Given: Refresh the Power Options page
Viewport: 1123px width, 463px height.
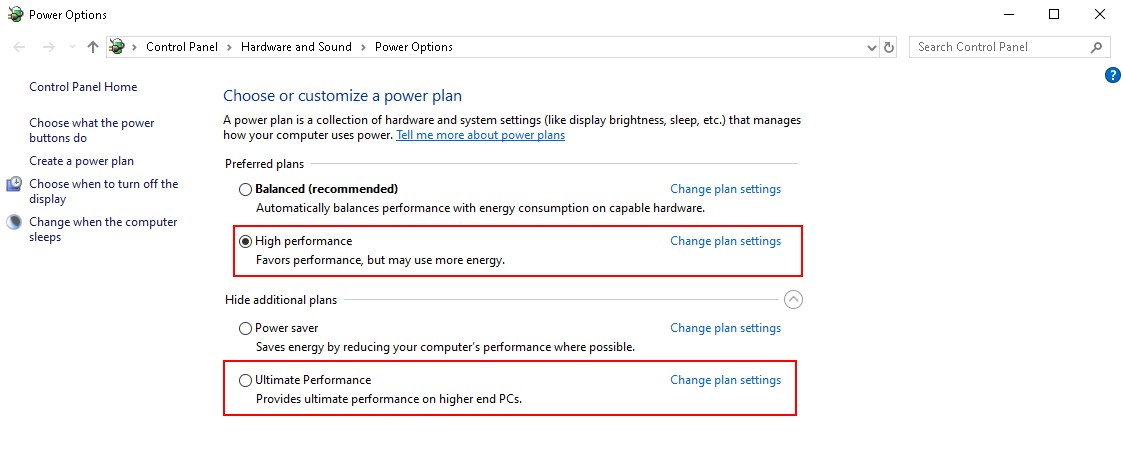Looking at the screenshot, I should [x=889, y=47].
